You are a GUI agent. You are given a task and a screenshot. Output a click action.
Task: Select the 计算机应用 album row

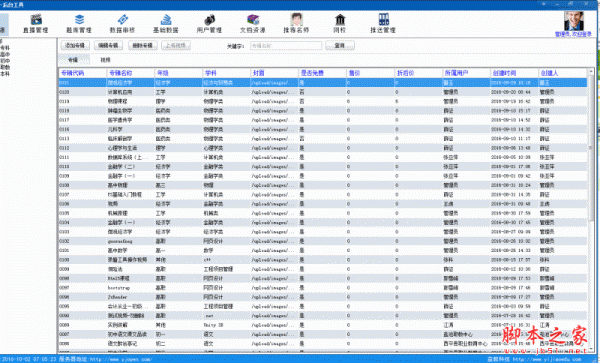(x=323, y=92)
